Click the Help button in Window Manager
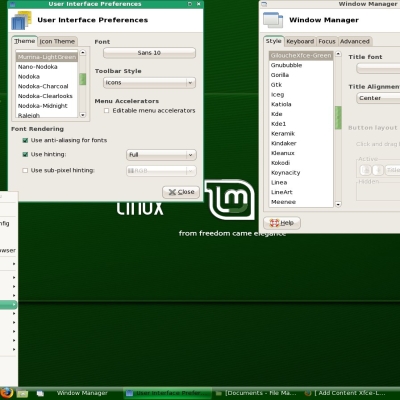400x400 pixels. tap(282, 223)
